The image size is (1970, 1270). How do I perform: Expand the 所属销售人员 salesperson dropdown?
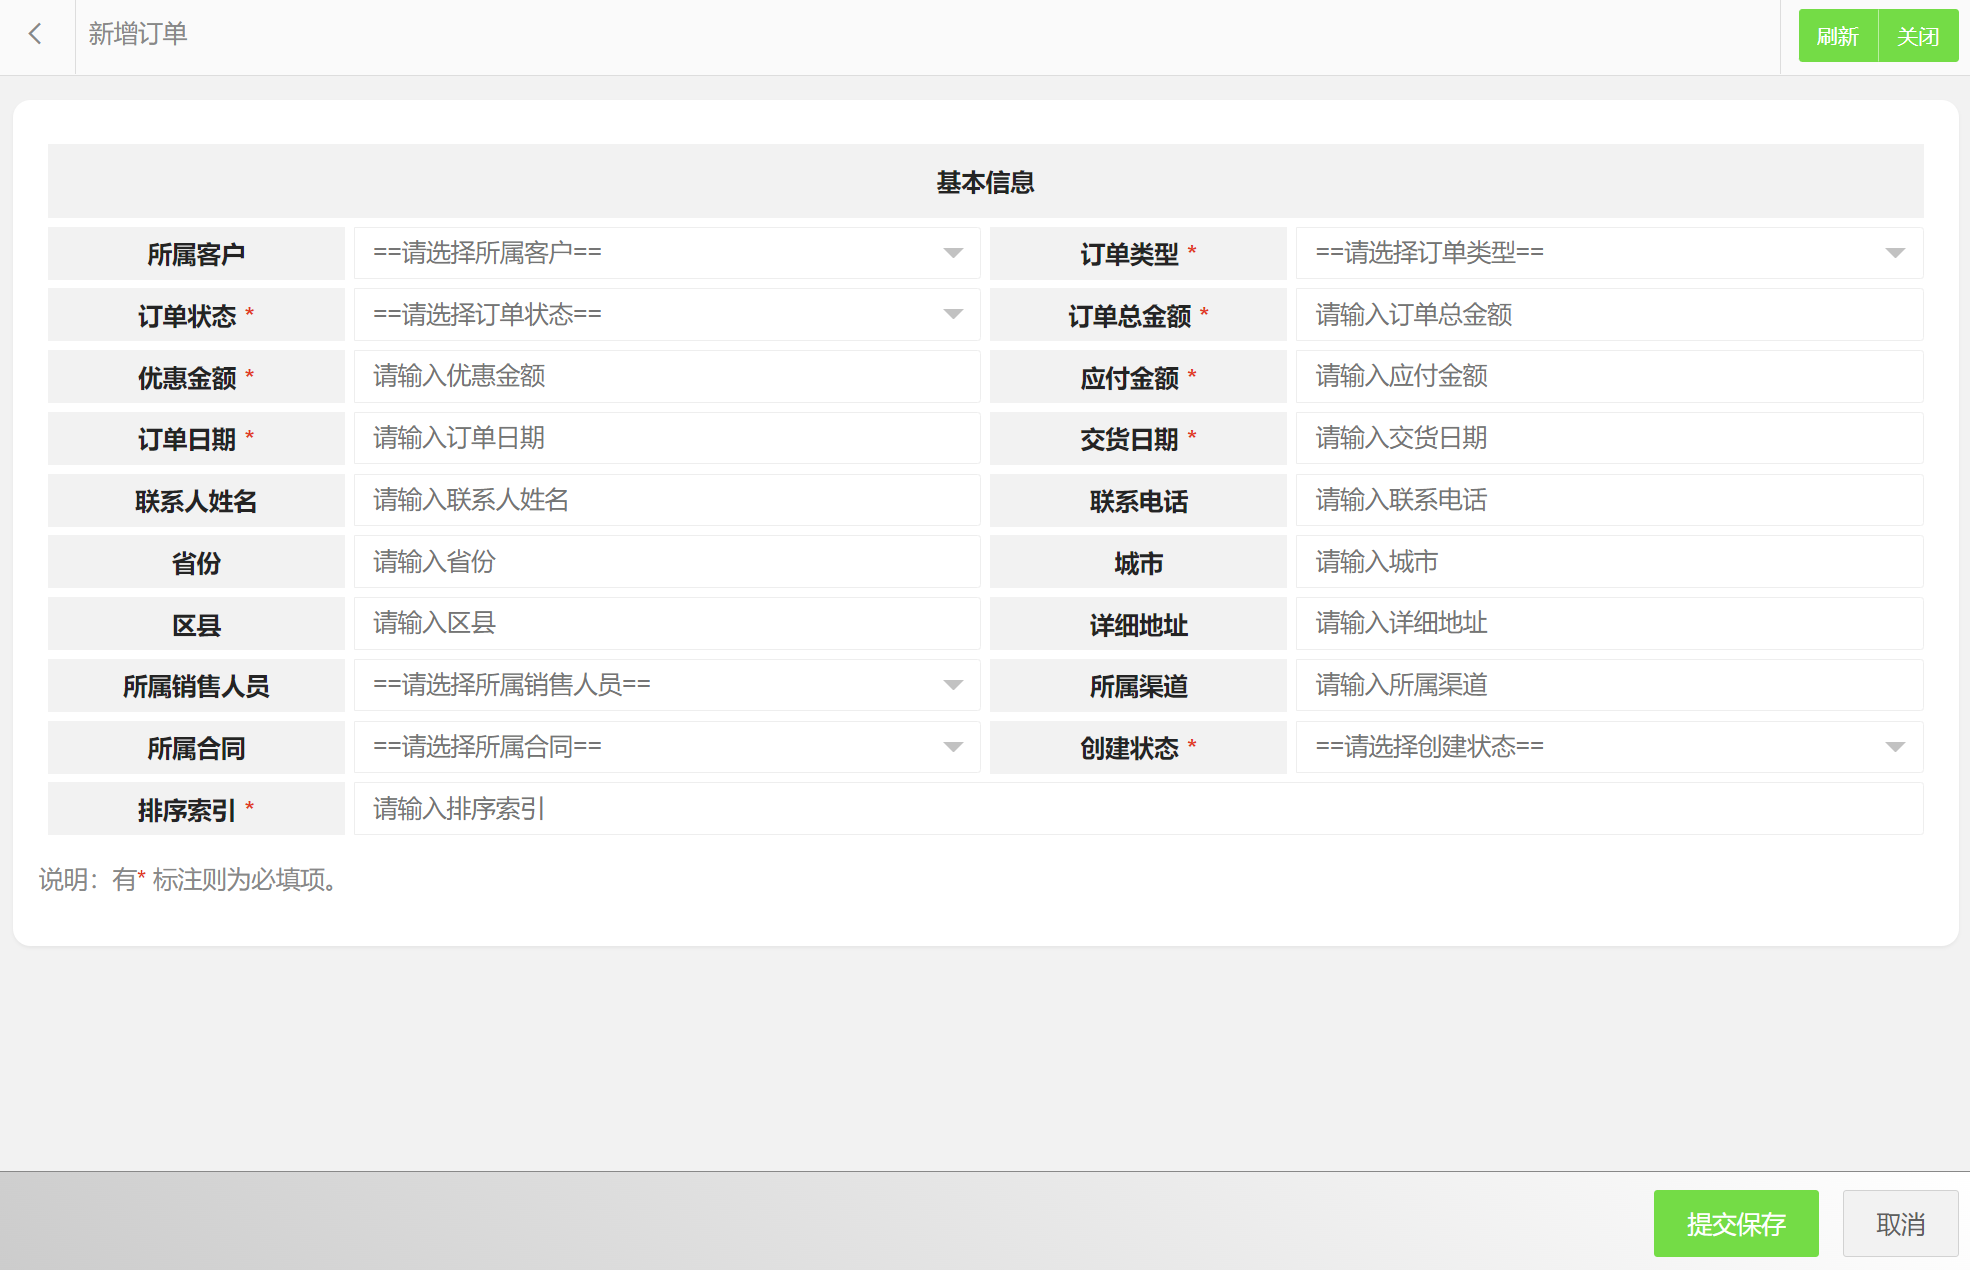(x=666, y=685)
